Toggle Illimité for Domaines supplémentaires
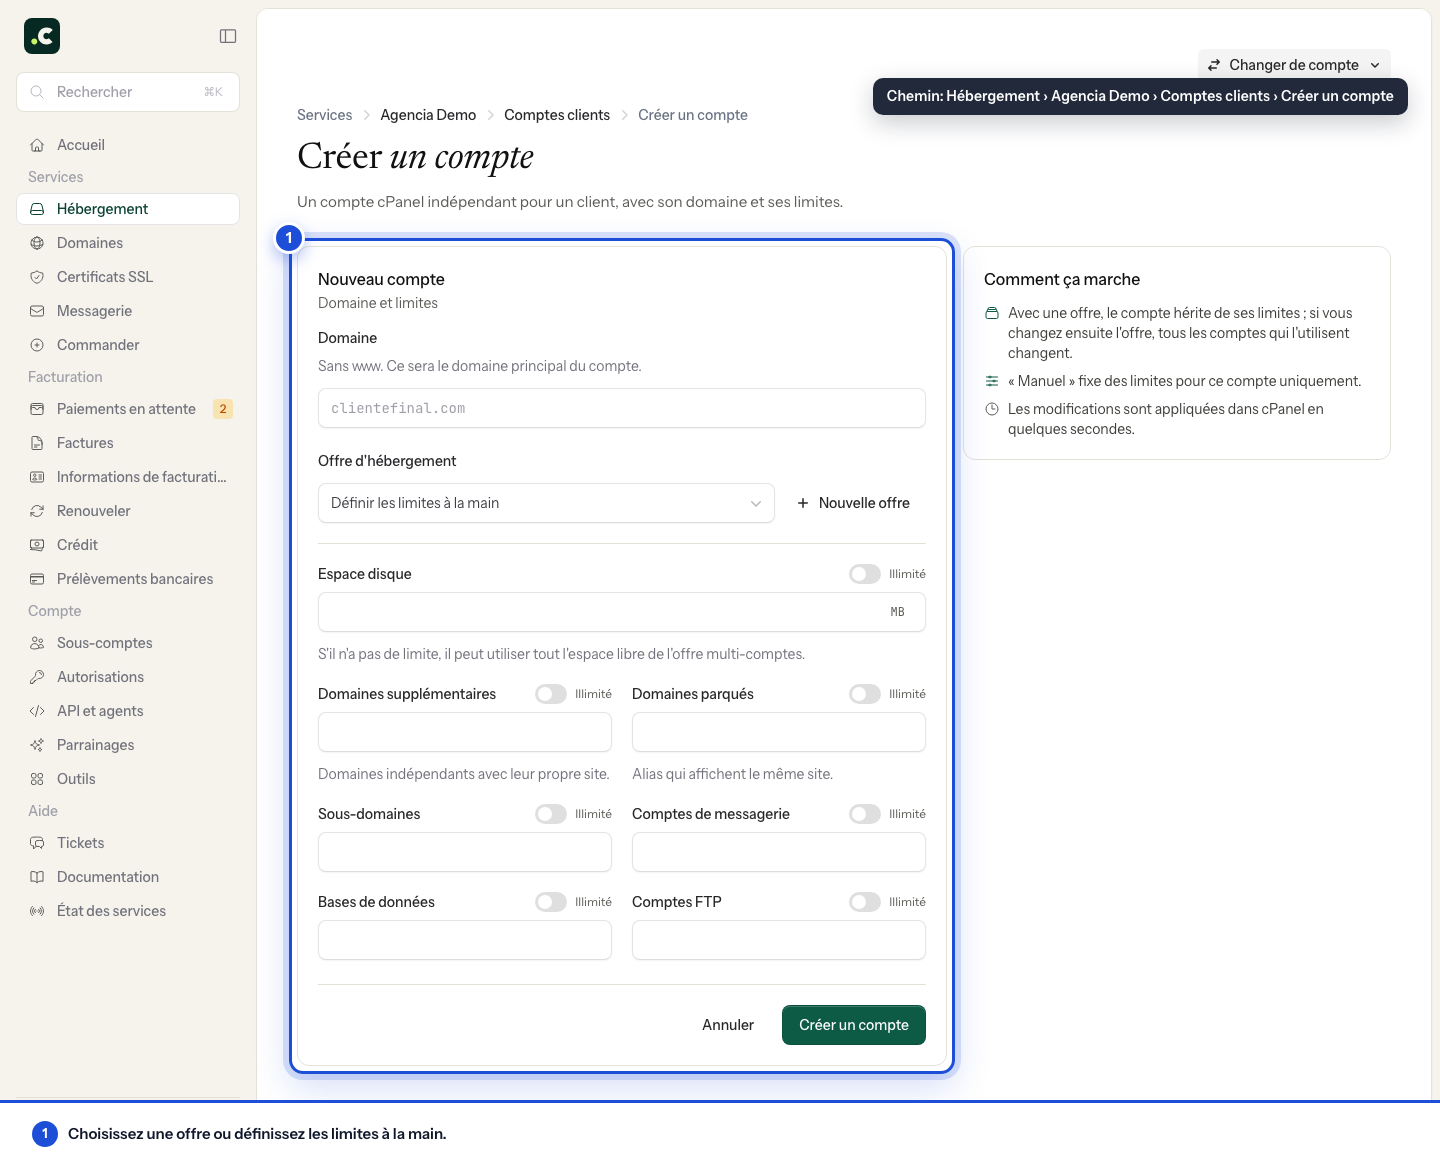1440x1164 pixels. pos(551,694)
